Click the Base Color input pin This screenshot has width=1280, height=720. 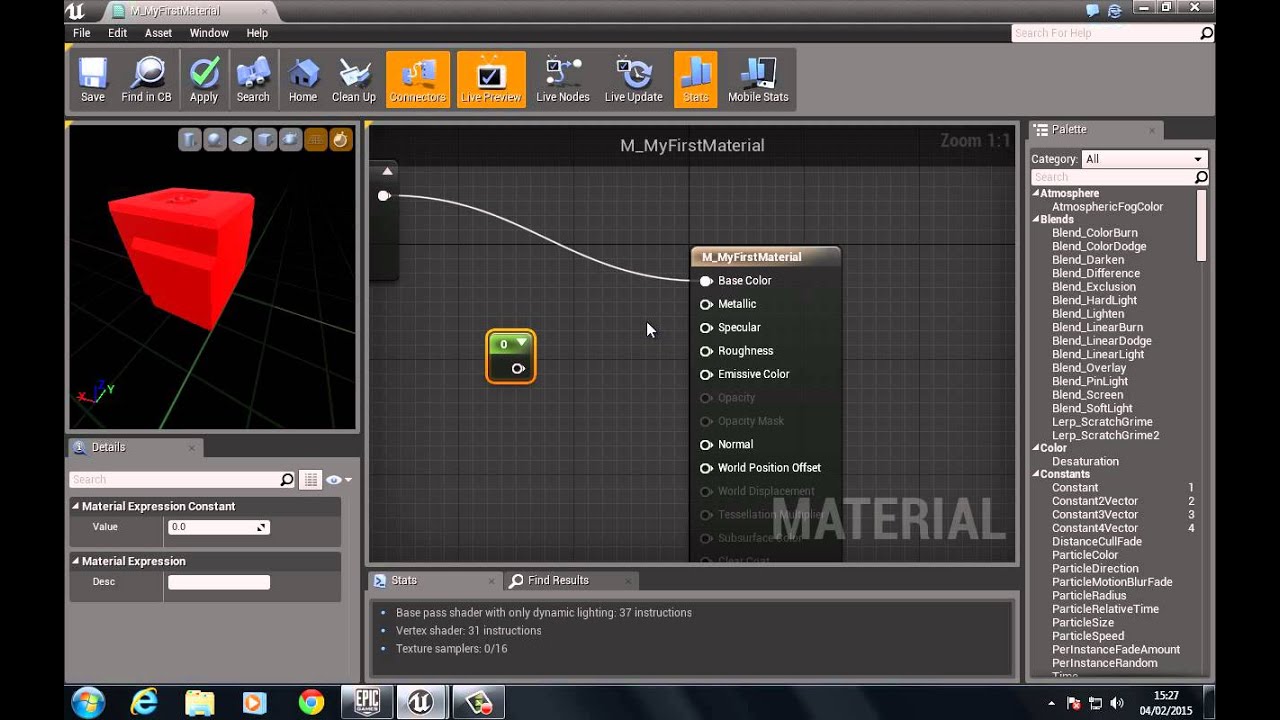click(x=706, y=281)
